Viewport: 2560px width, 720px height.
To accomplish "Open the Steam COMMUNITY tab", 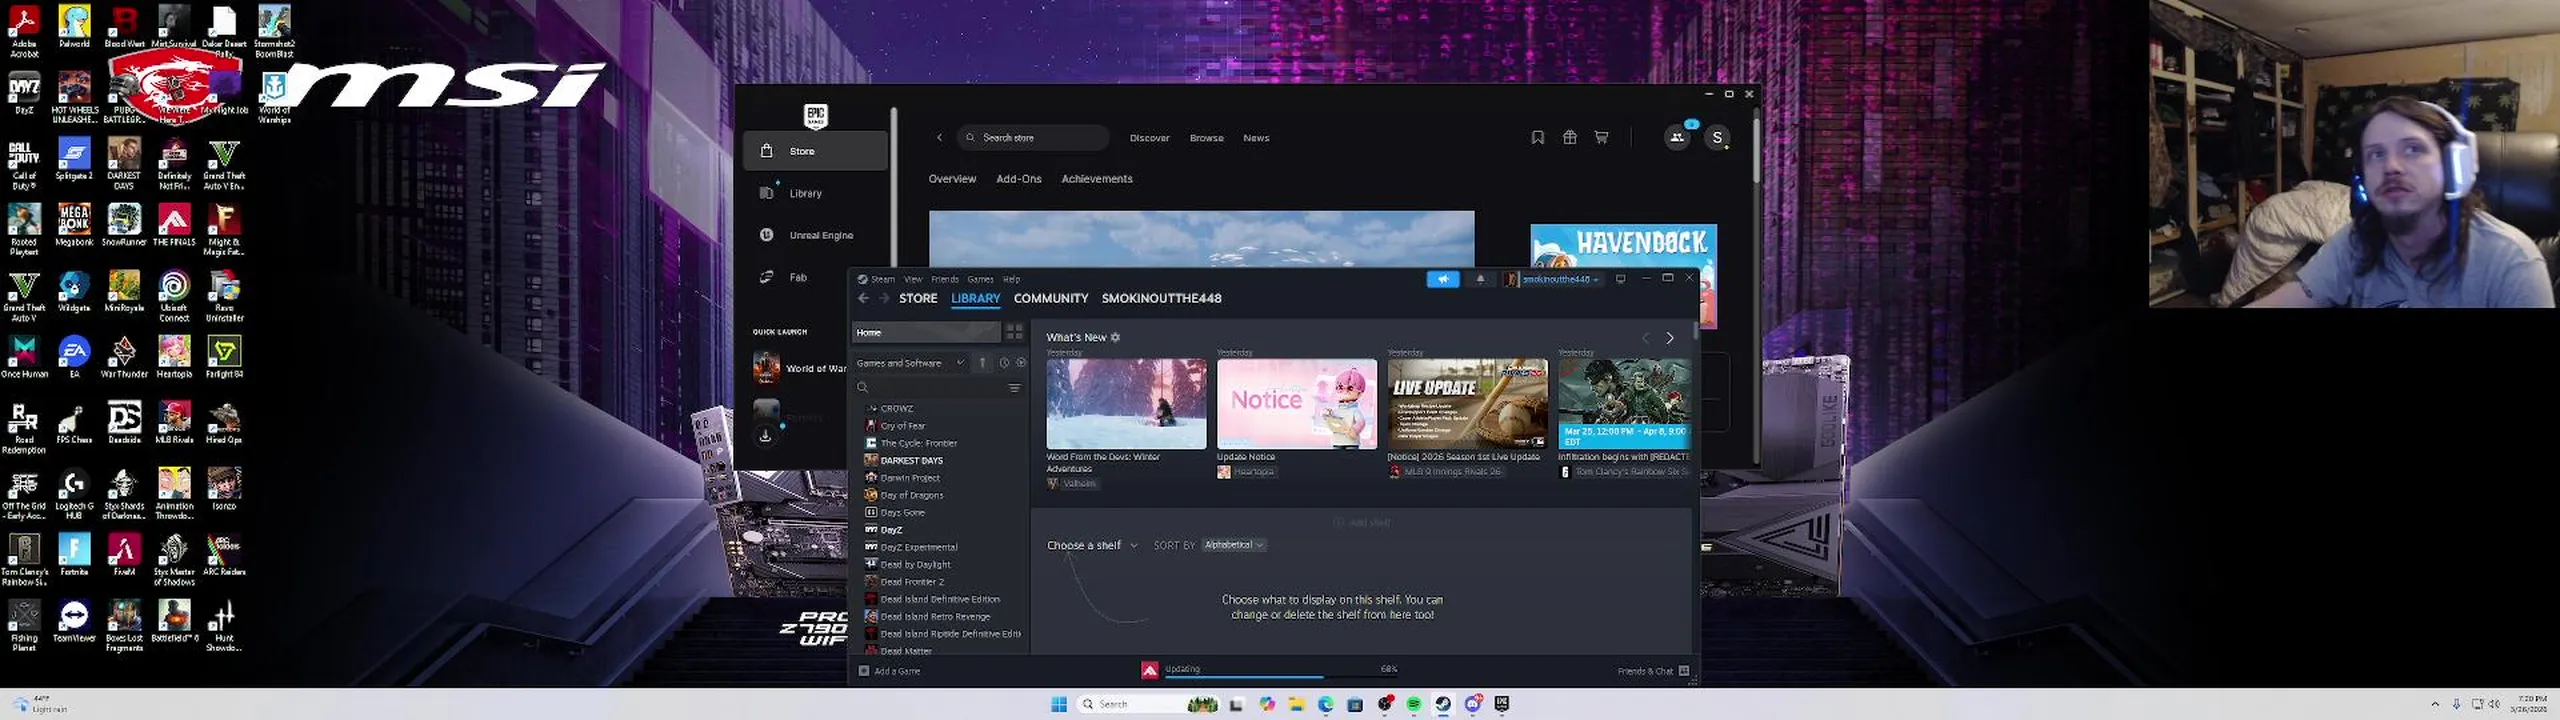I will [x=1050, y=298].
